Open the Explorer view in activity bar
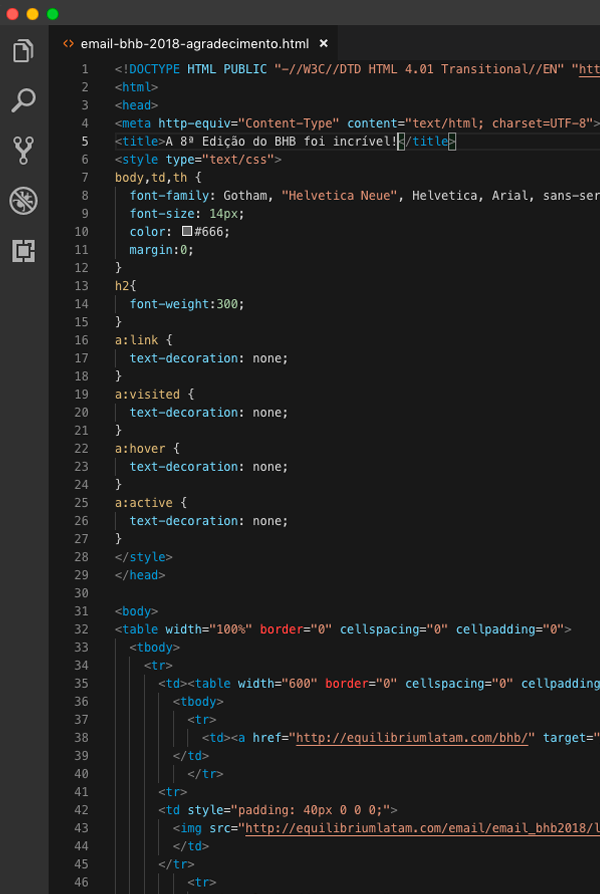600x894 pixels. click(23, 51)
